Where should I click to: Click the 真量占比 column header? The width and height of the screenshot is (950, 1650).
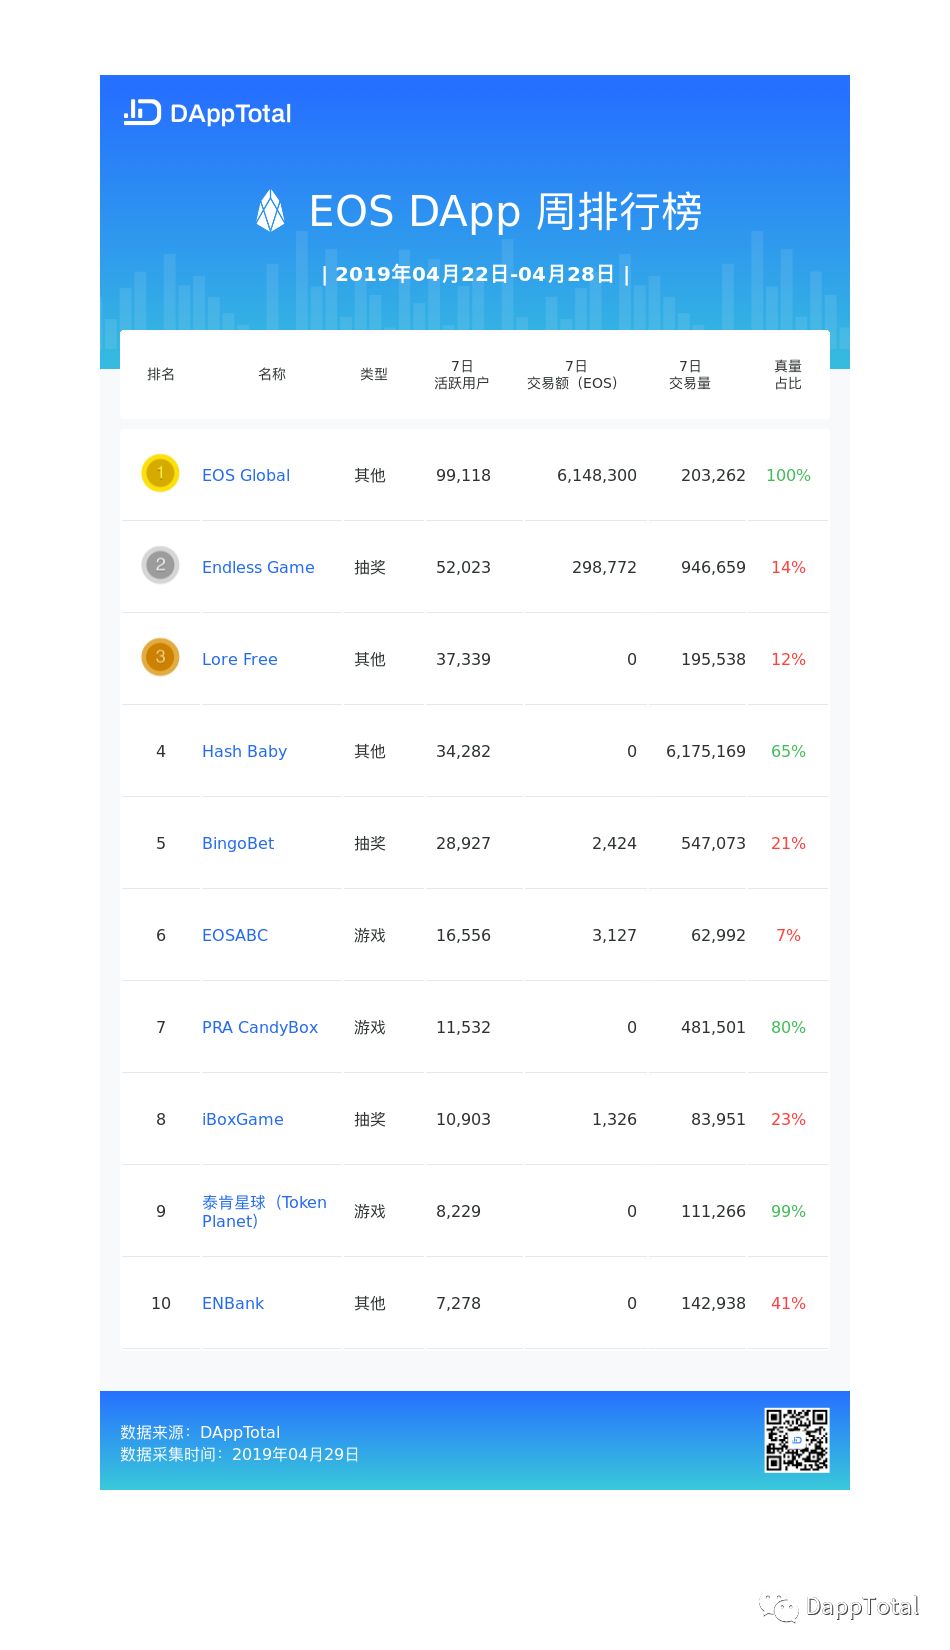(788, 374)
